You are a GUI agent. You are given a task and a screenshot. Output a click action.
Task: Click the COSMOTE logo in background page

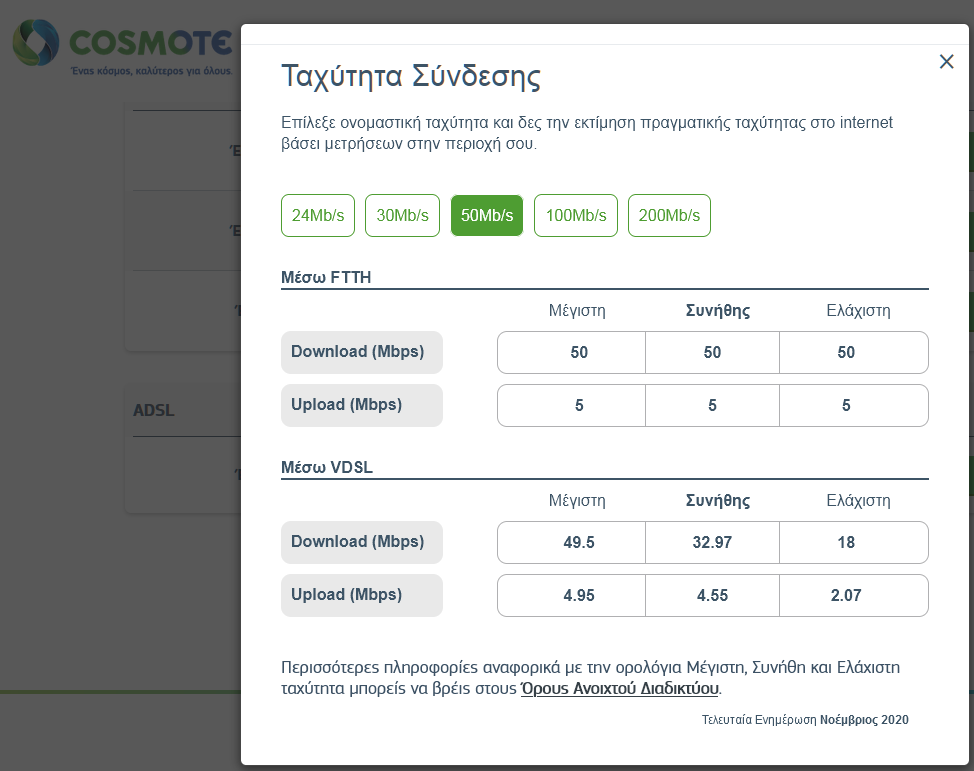(122, 47)
